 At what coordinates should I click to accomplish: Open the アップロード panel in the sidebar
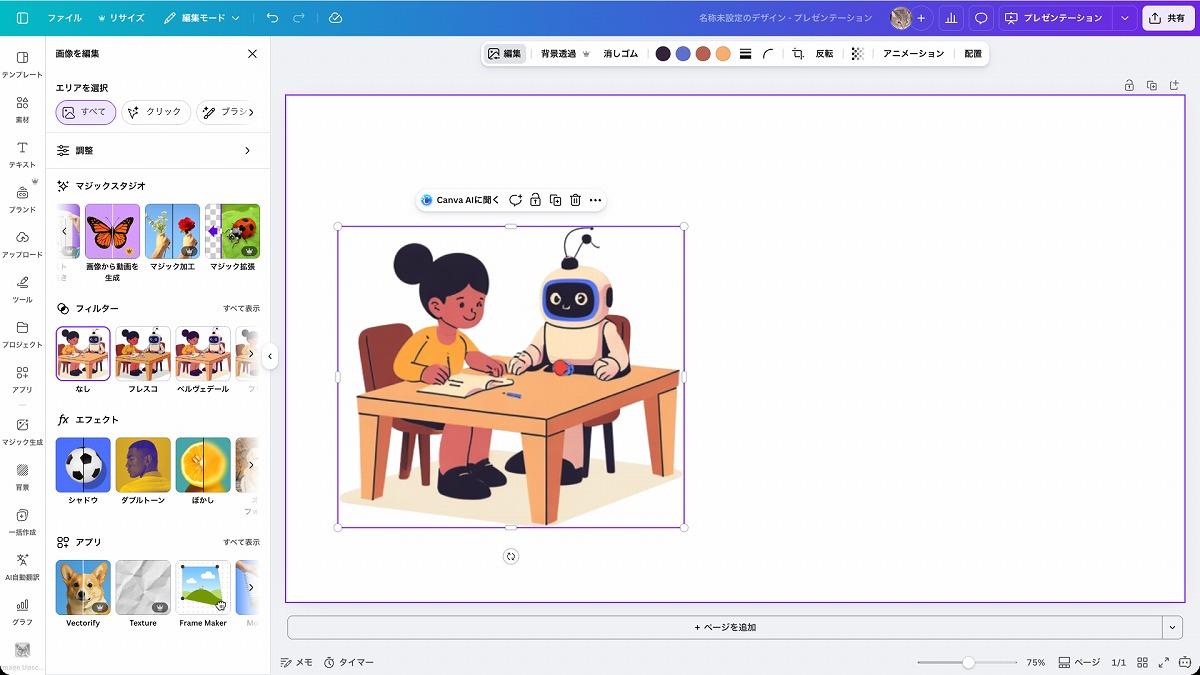tap(22, 243)
